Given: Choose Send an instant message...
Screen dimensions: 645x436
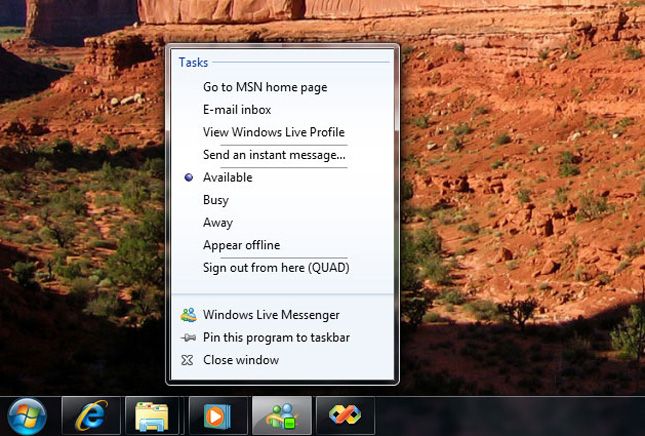Looking at the screenshot, I should coord(274,155).
